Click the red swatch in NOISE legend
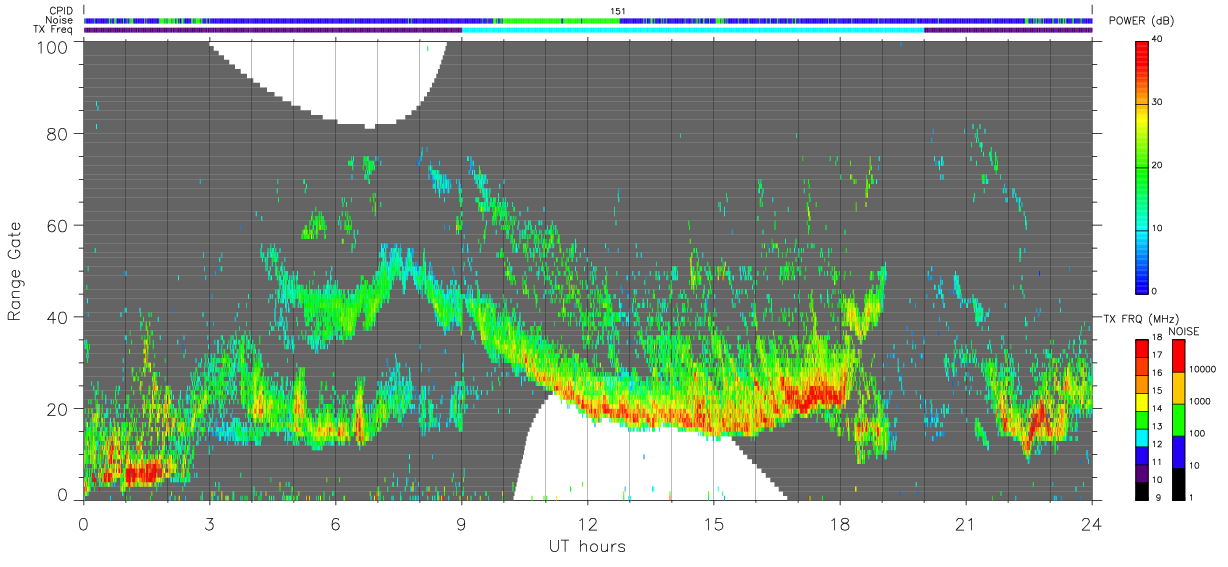Viewport: 1228px width, 567px height. (x=1178, y=356)
